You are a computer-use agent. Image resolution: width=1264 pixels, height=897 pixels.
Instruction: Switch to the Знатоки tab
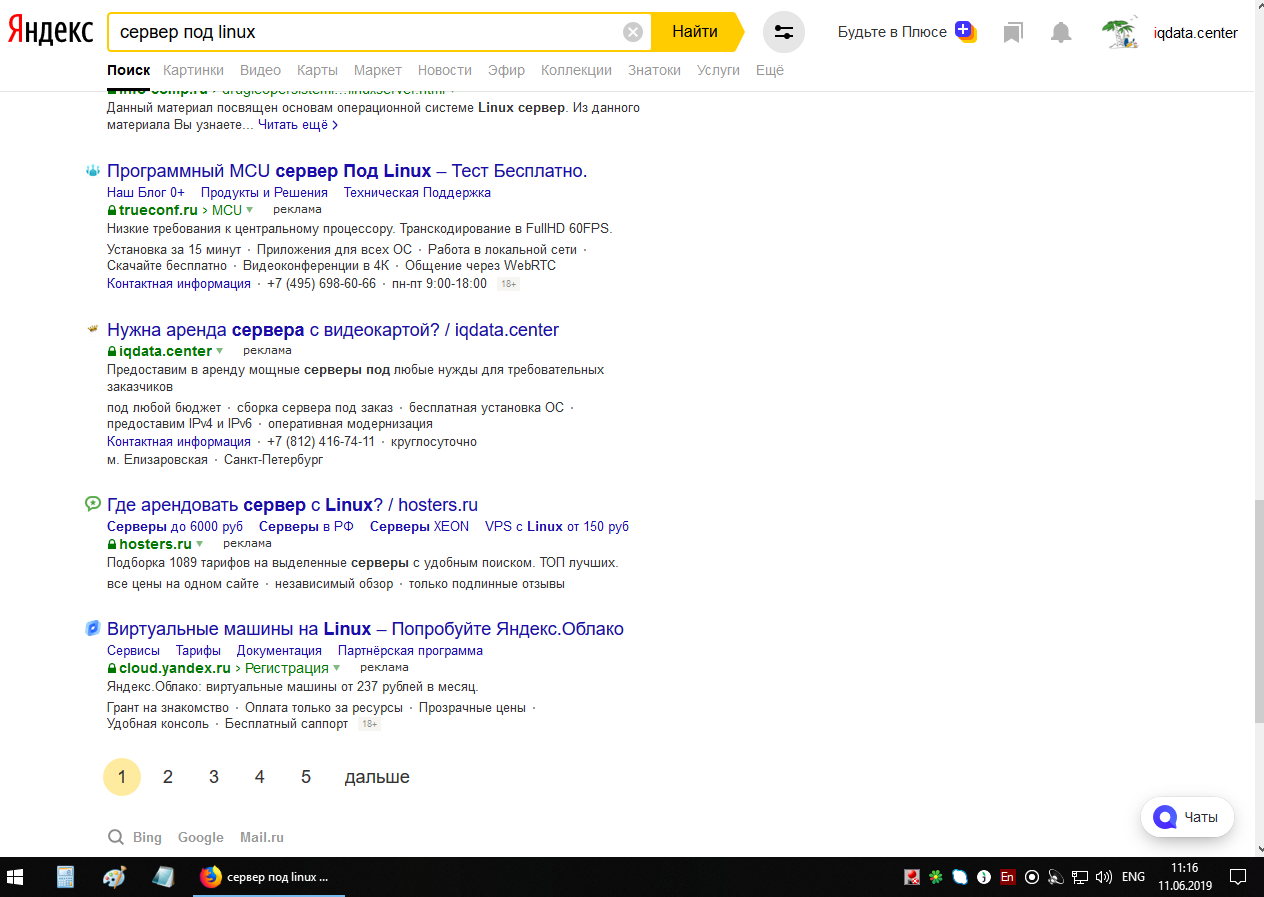[654, 70]
